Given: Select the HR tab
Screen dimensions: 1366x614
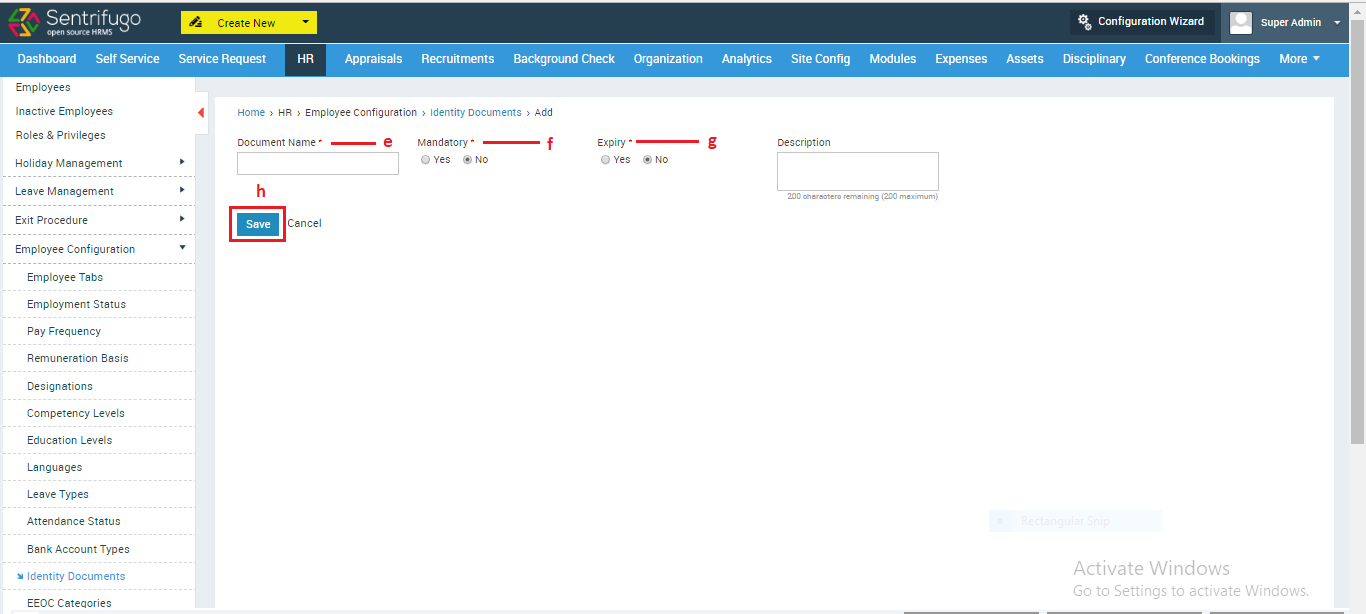Looking at the screenshot, I should pyautogui.click(x=305, y=59).
